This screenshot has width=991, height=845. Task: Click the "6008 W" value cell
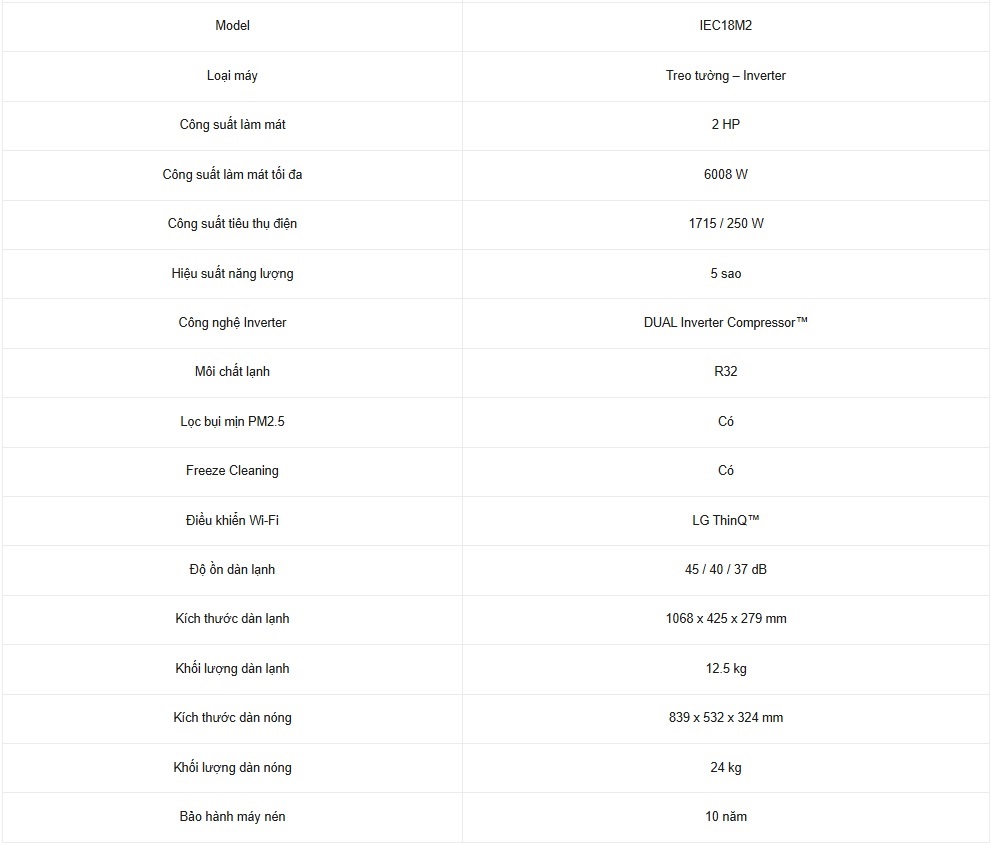[725, 175]
